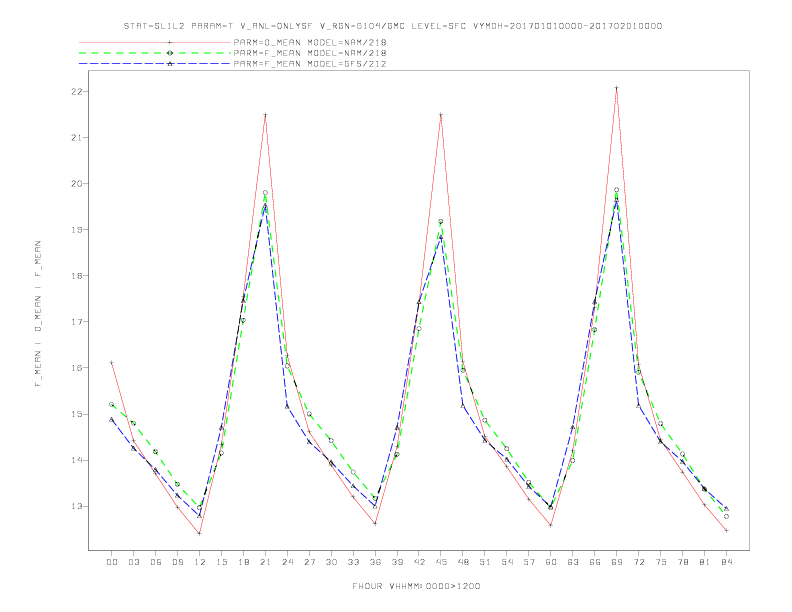Viewport: 792px width, 612px height.
Task: Click x-axis tick label 36
Action: coord(375,562)
